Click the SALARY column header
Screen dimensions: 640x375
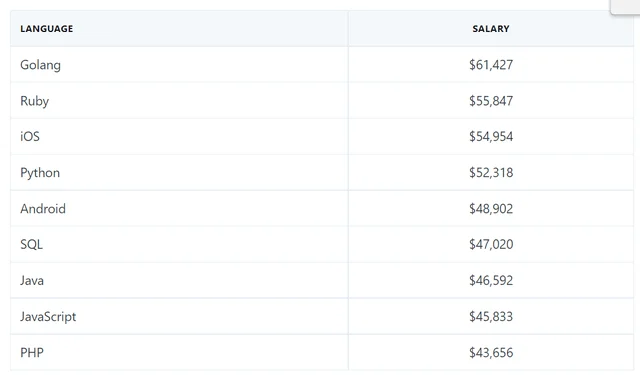491,29
